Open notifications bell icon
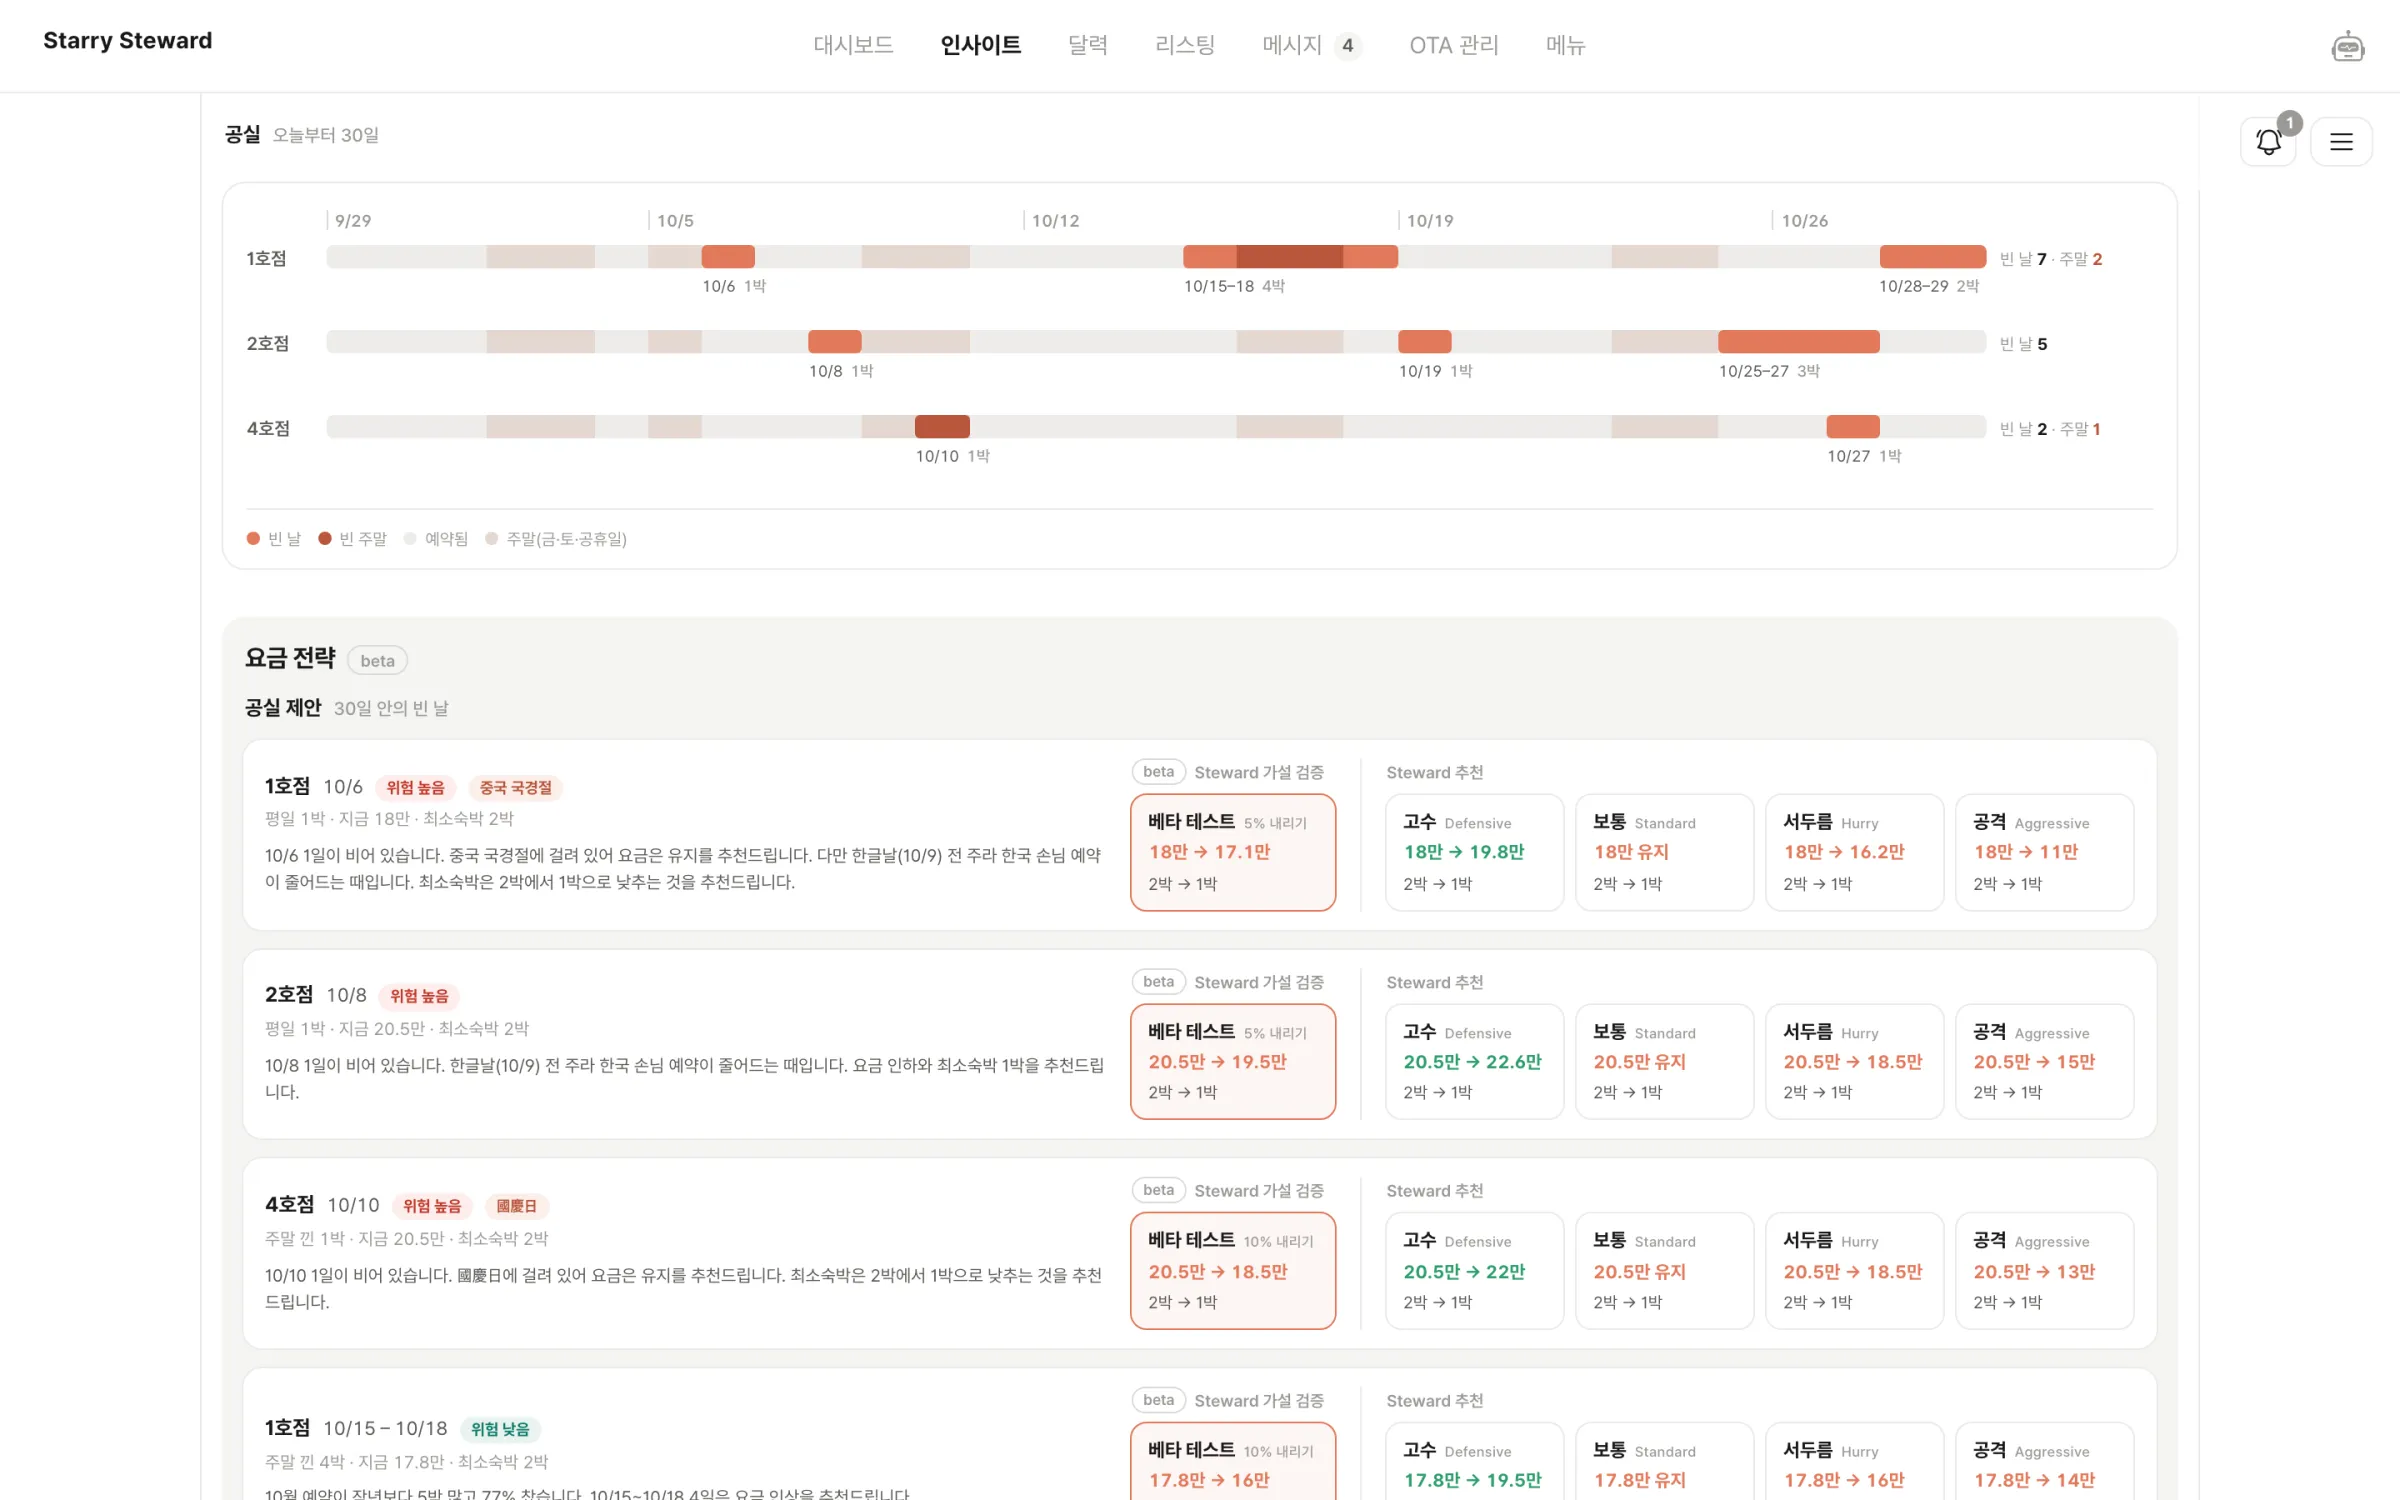 point(2268,142)
